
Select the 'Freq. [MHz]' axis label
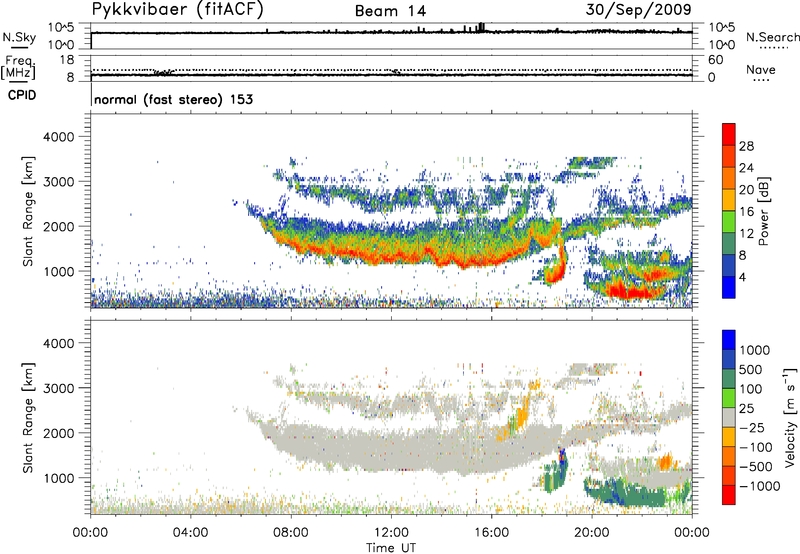(19, 68)
